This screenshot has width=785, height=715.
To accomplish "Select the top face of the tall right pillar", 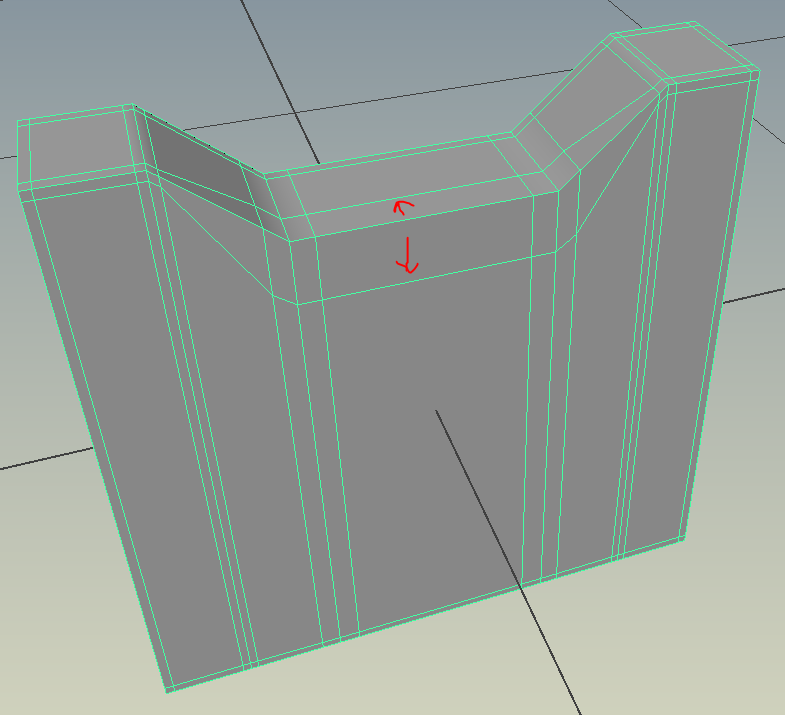I will point(683,53).
